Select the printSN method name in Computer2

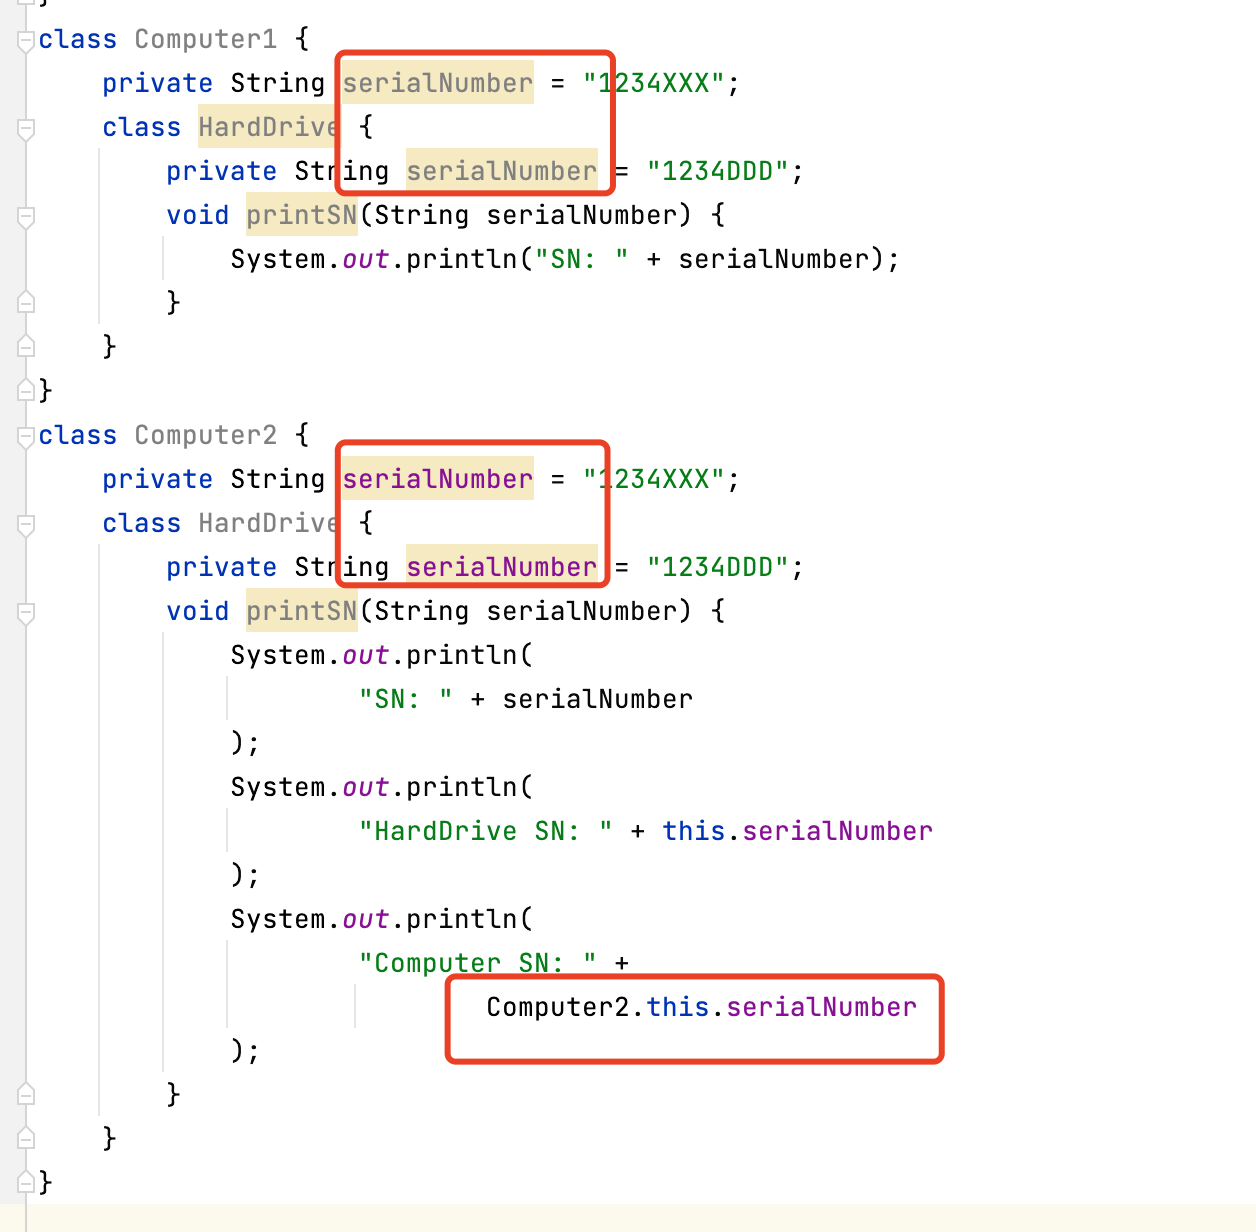tap(301, 611)
